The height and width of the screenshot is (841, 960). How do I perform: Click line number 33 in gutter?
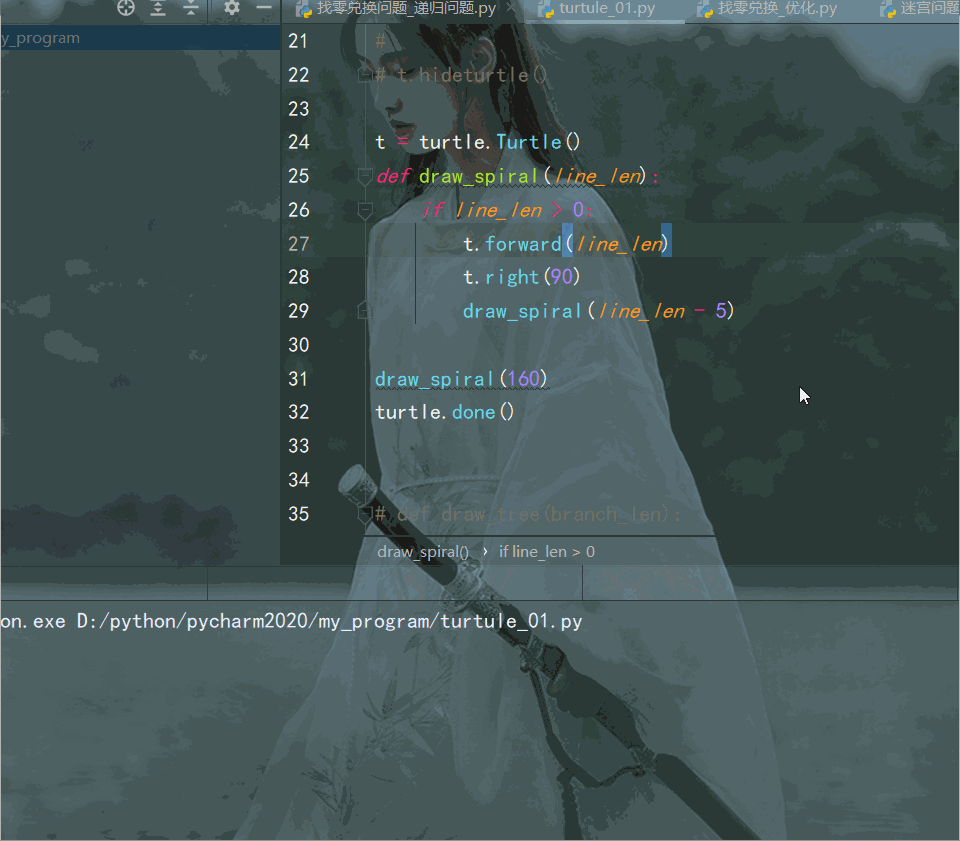(x=299, y=446)
